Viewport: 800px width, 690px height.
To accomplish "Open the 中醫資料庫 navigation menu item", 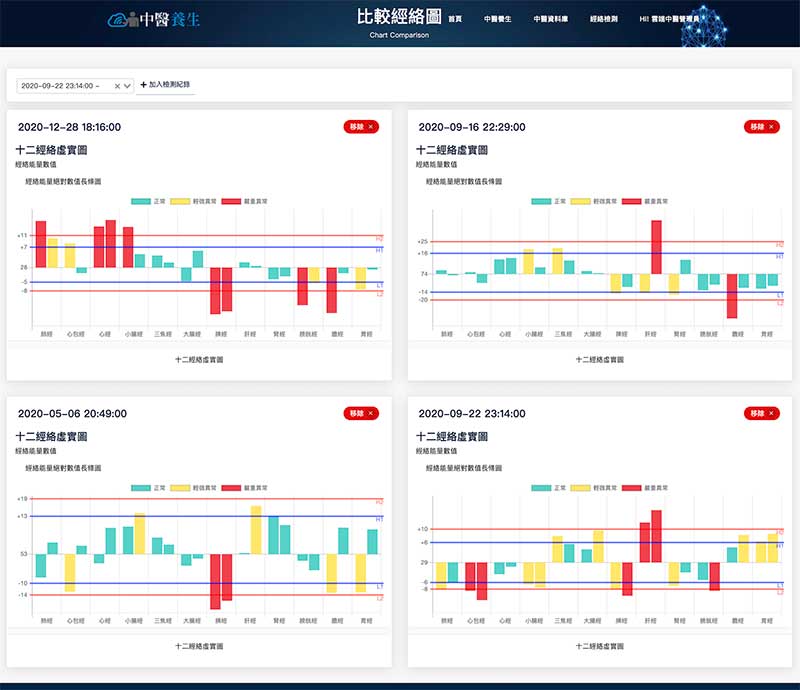I will 551,19.
